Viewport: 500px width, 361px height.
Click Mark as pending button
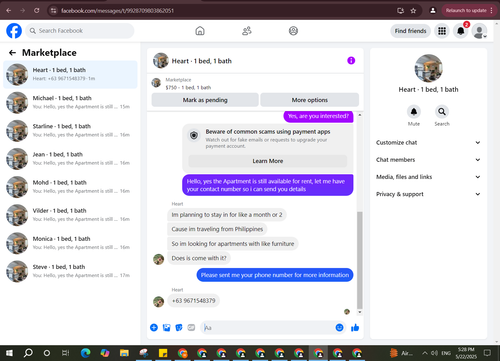click(x=205, y=100)
